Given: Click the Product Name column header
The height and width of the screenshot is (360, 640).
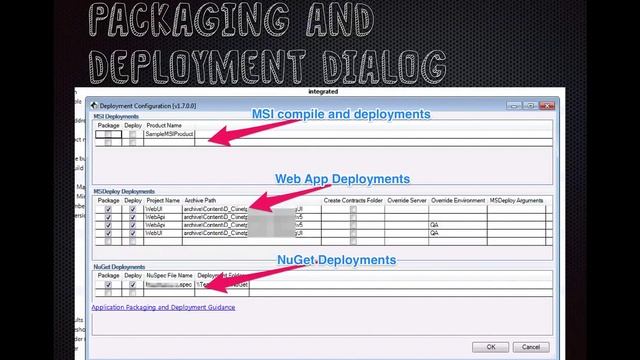Looking at the screenshot, I should point(164,125).
